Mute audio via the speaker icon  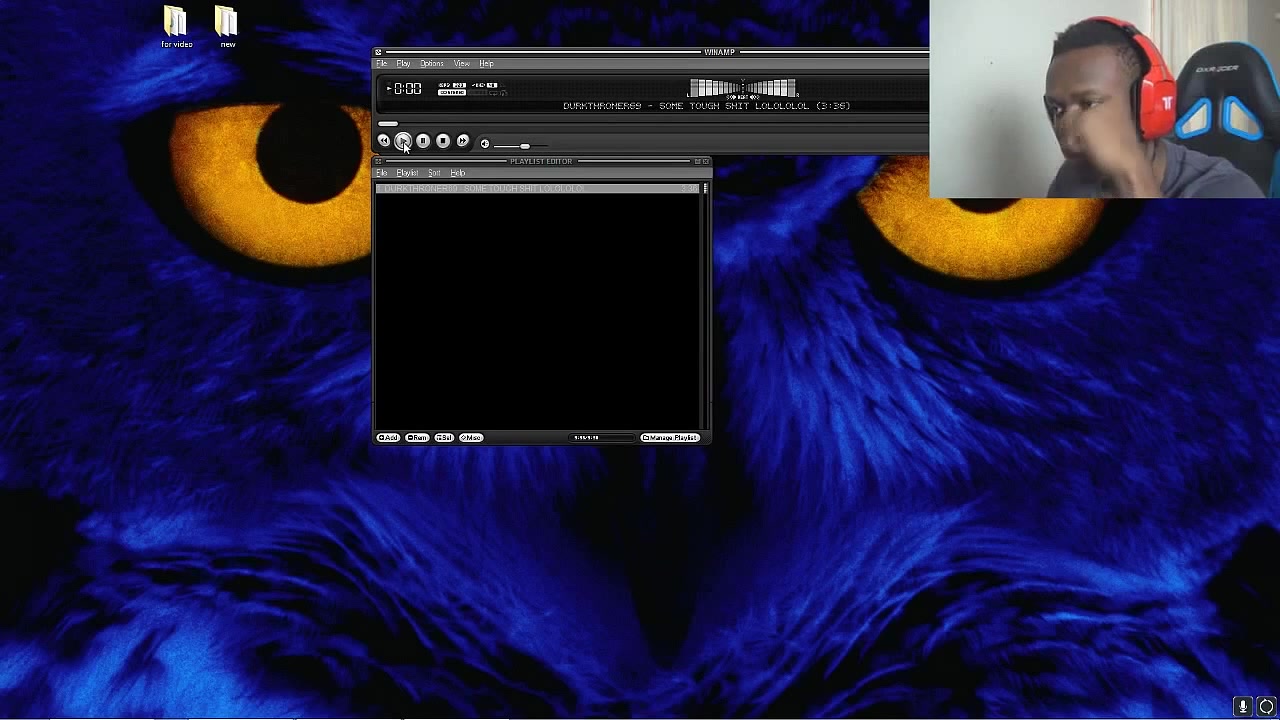click(485, 144)
